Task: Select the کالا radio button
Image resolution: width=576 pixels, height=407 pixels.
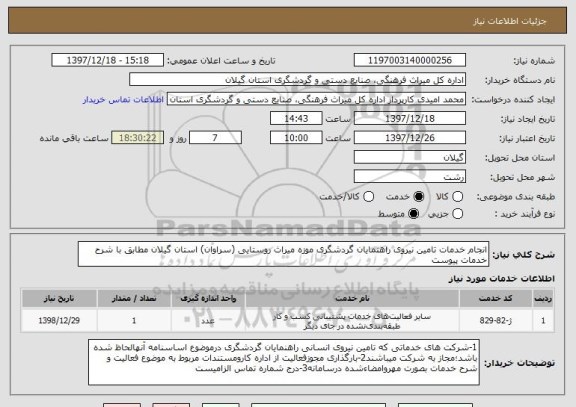Action: [457, 197]
